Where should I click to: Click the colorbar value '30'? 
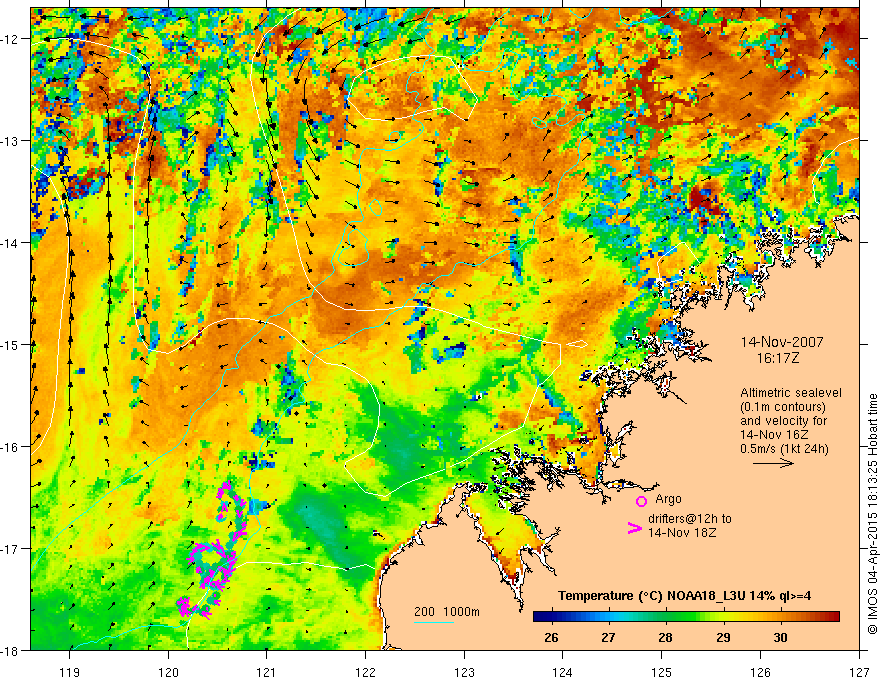pos(780,637)
